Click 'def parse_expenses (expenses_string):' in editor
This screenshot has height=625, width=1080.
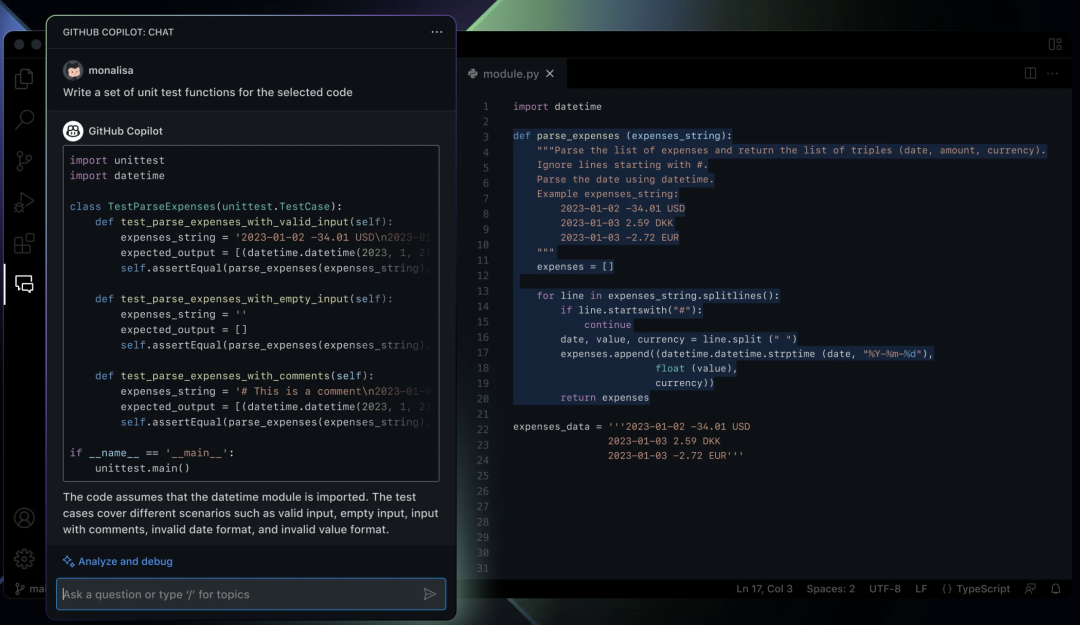[x=623, y=136]
